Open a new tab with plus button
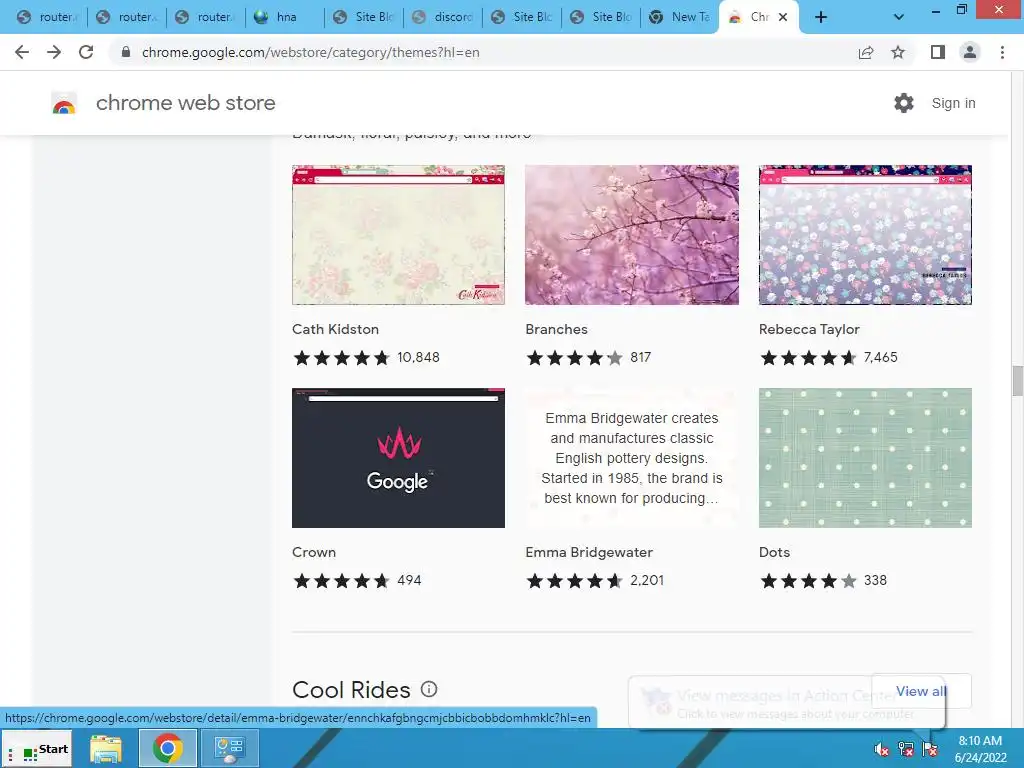The image size is (1024, 768). tap(821, 17)
